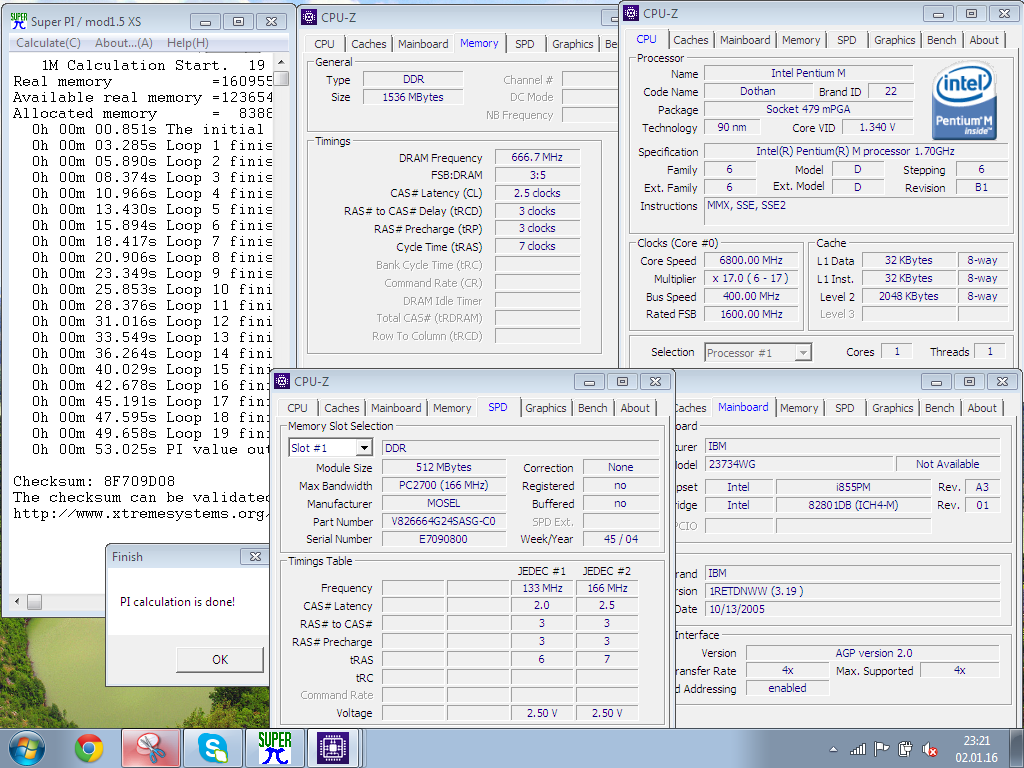Select Graphics tab in Memory window

[572, 44]
